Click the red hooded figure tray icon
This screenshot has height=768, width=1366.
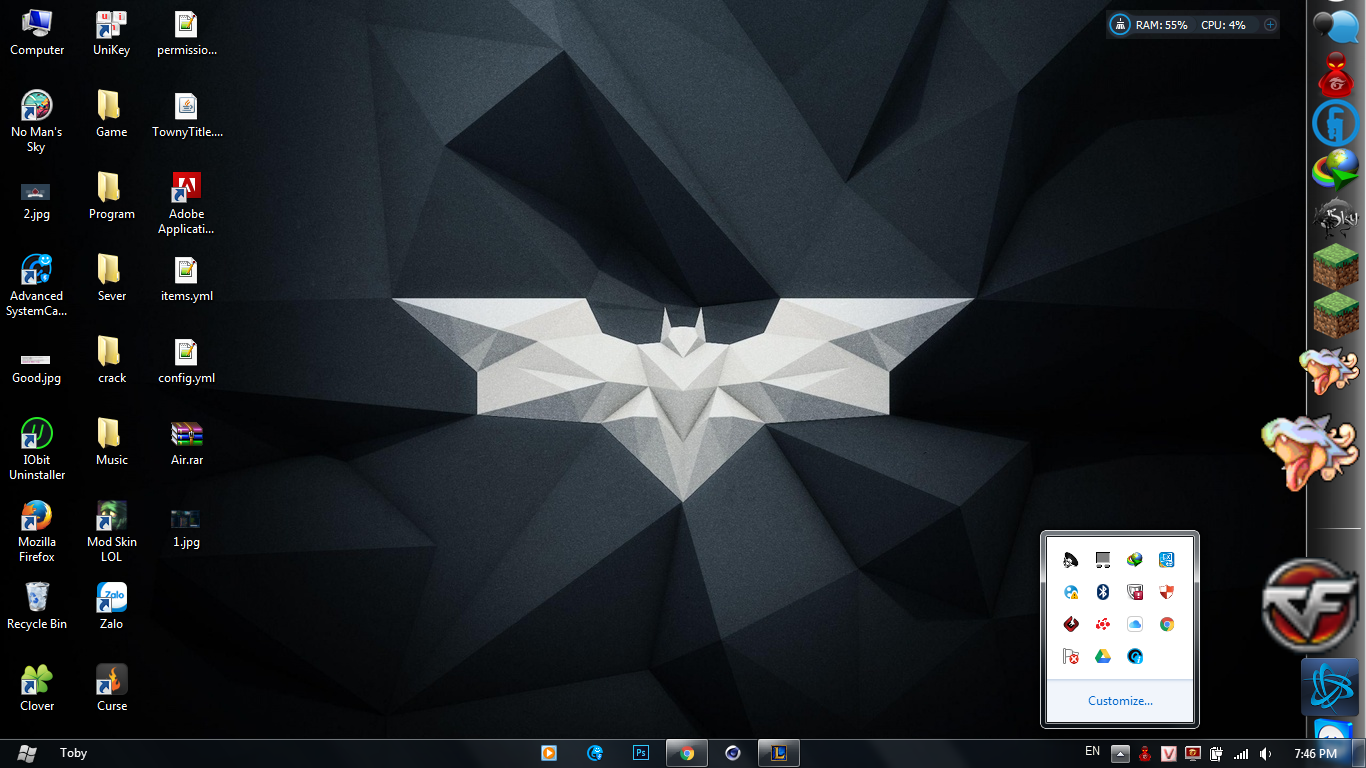1145,753
